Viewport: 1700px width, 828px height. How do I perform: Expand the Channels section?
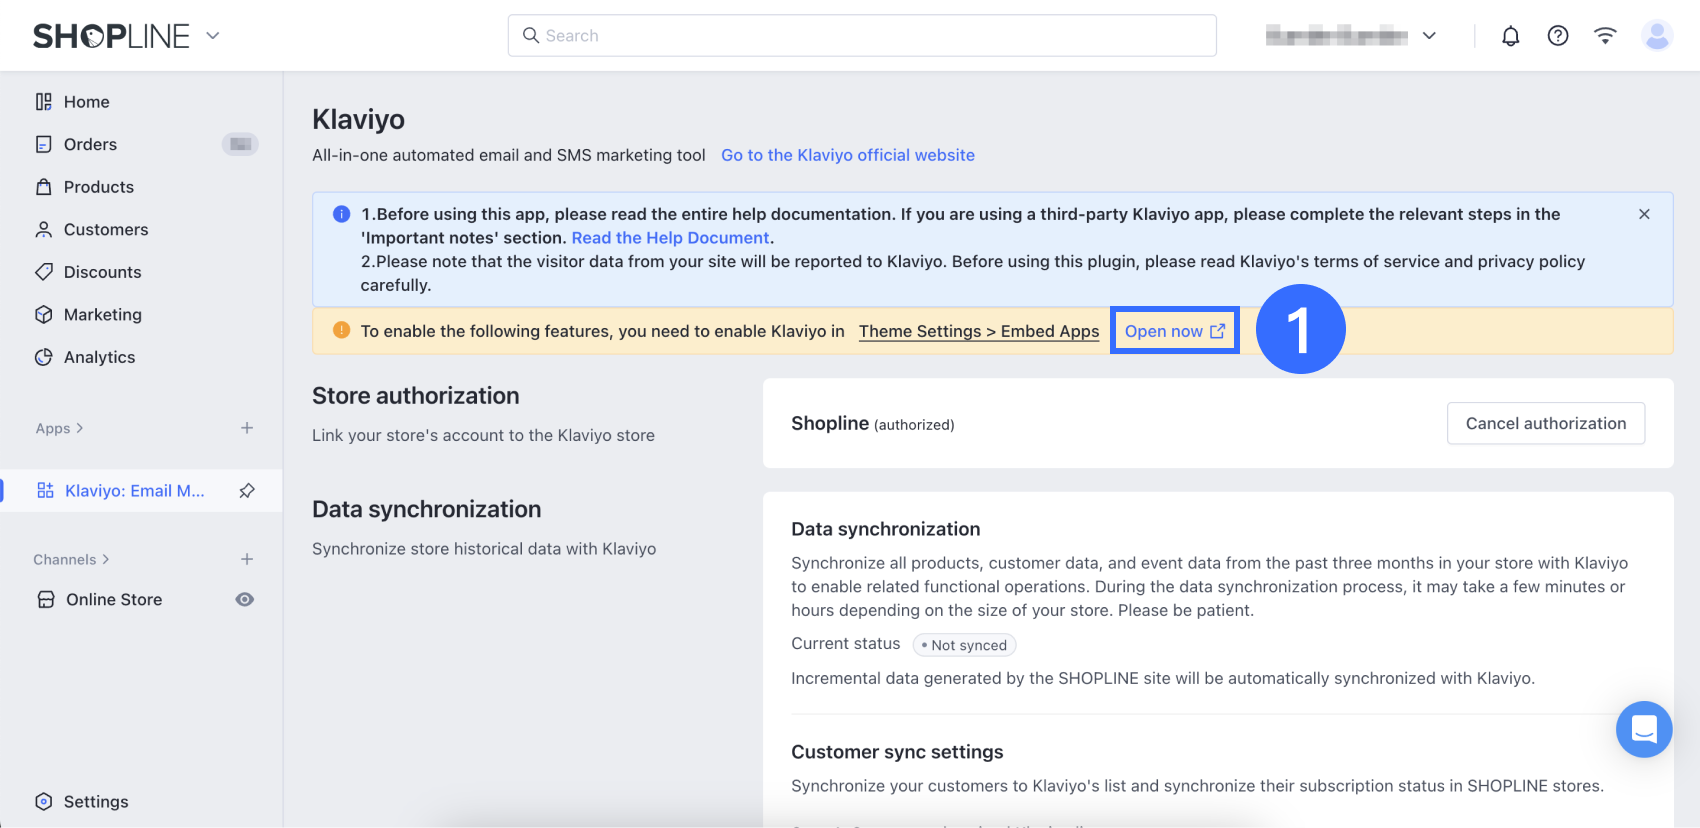pos(71,560)
